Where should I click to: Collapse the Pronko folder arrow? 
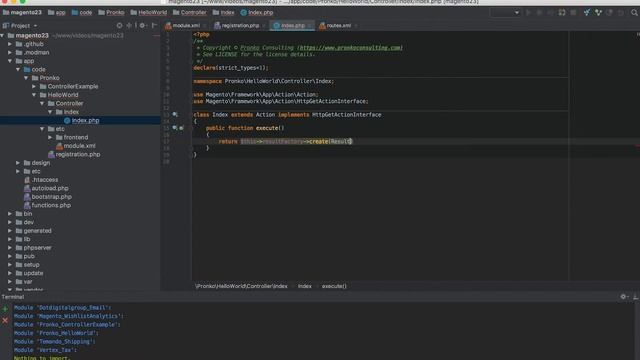(27, 78)
